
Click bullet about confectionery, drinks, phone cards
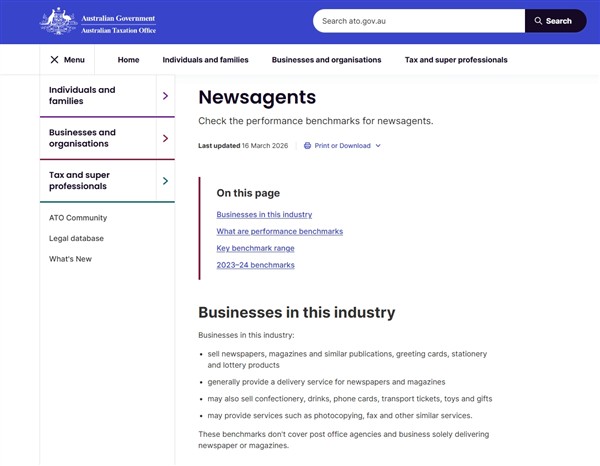(350, 399)
